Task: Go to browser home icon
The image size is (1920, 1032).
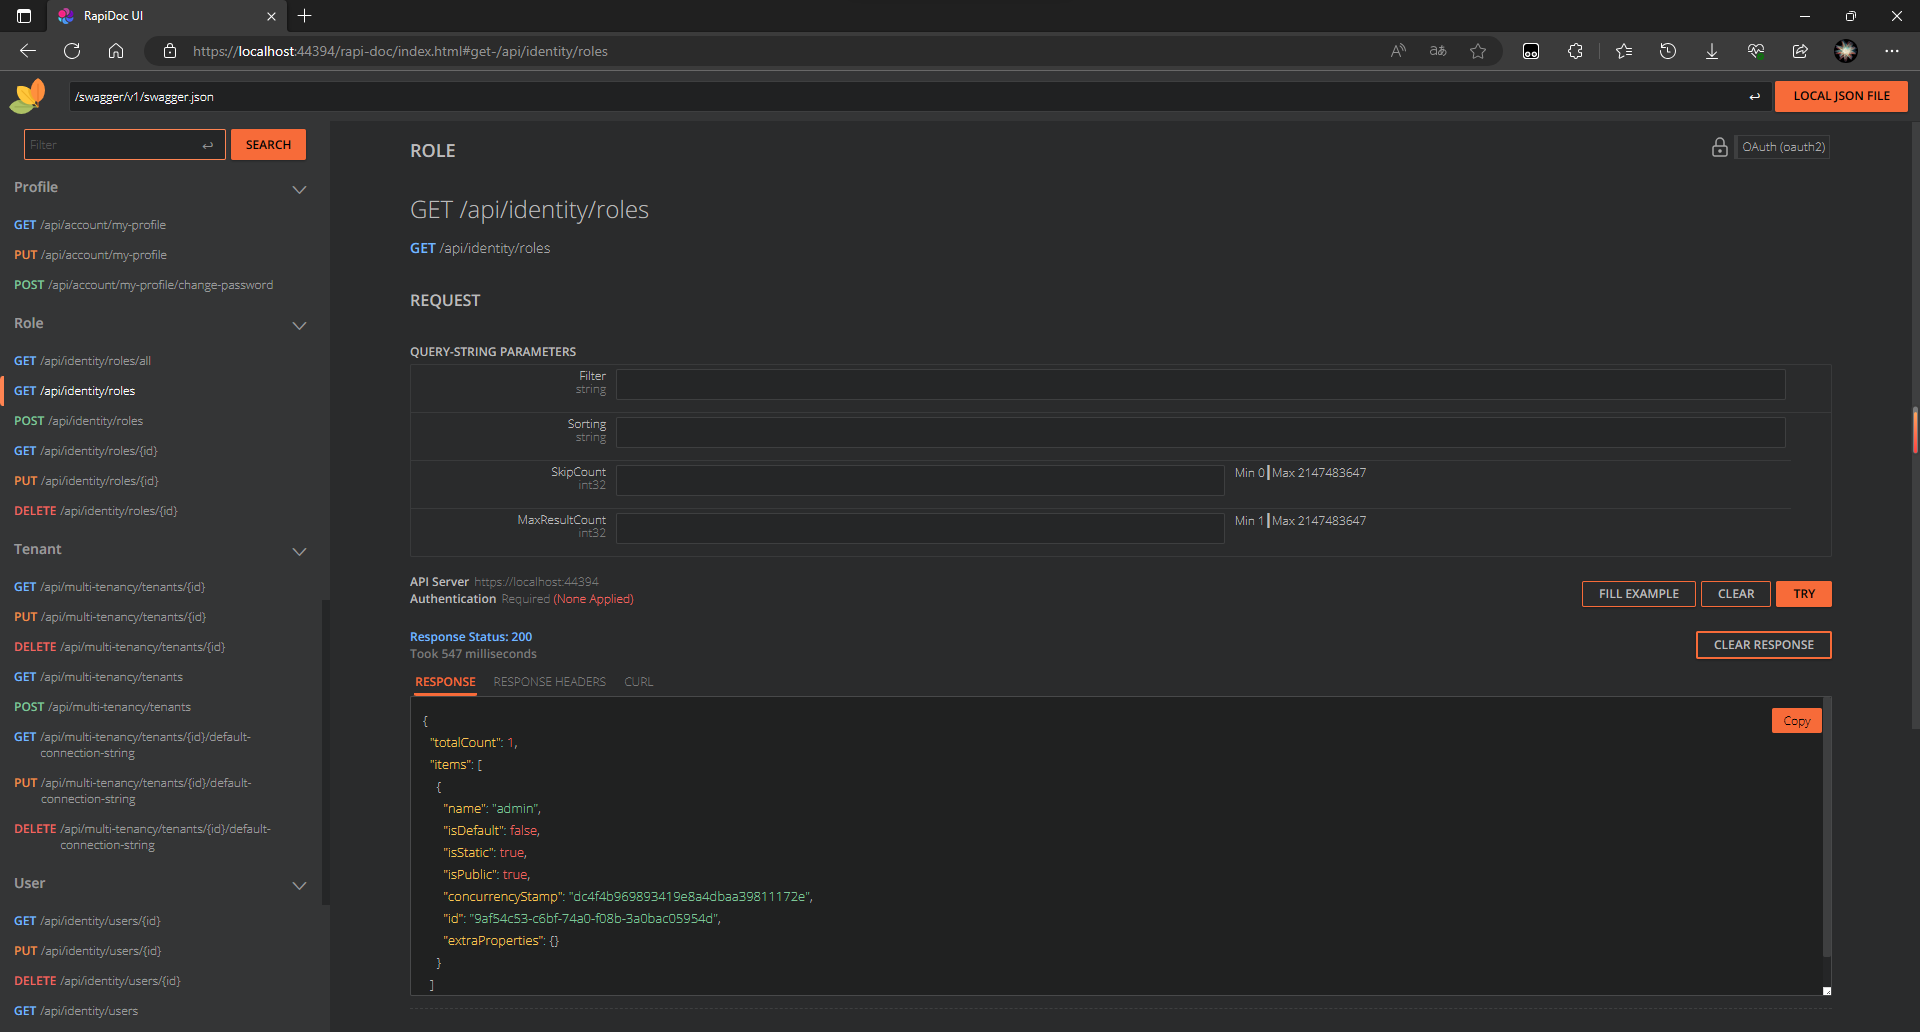Action: click(x=116, y=51)
